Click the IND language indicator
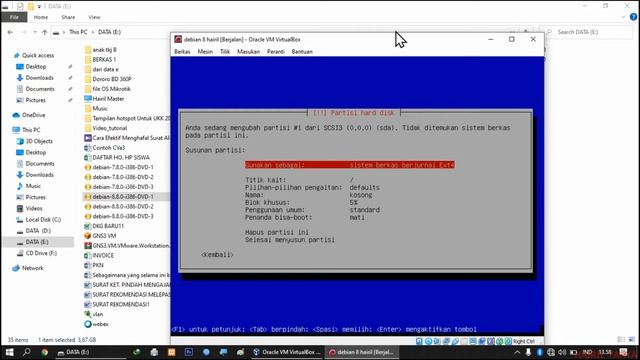 587,352
